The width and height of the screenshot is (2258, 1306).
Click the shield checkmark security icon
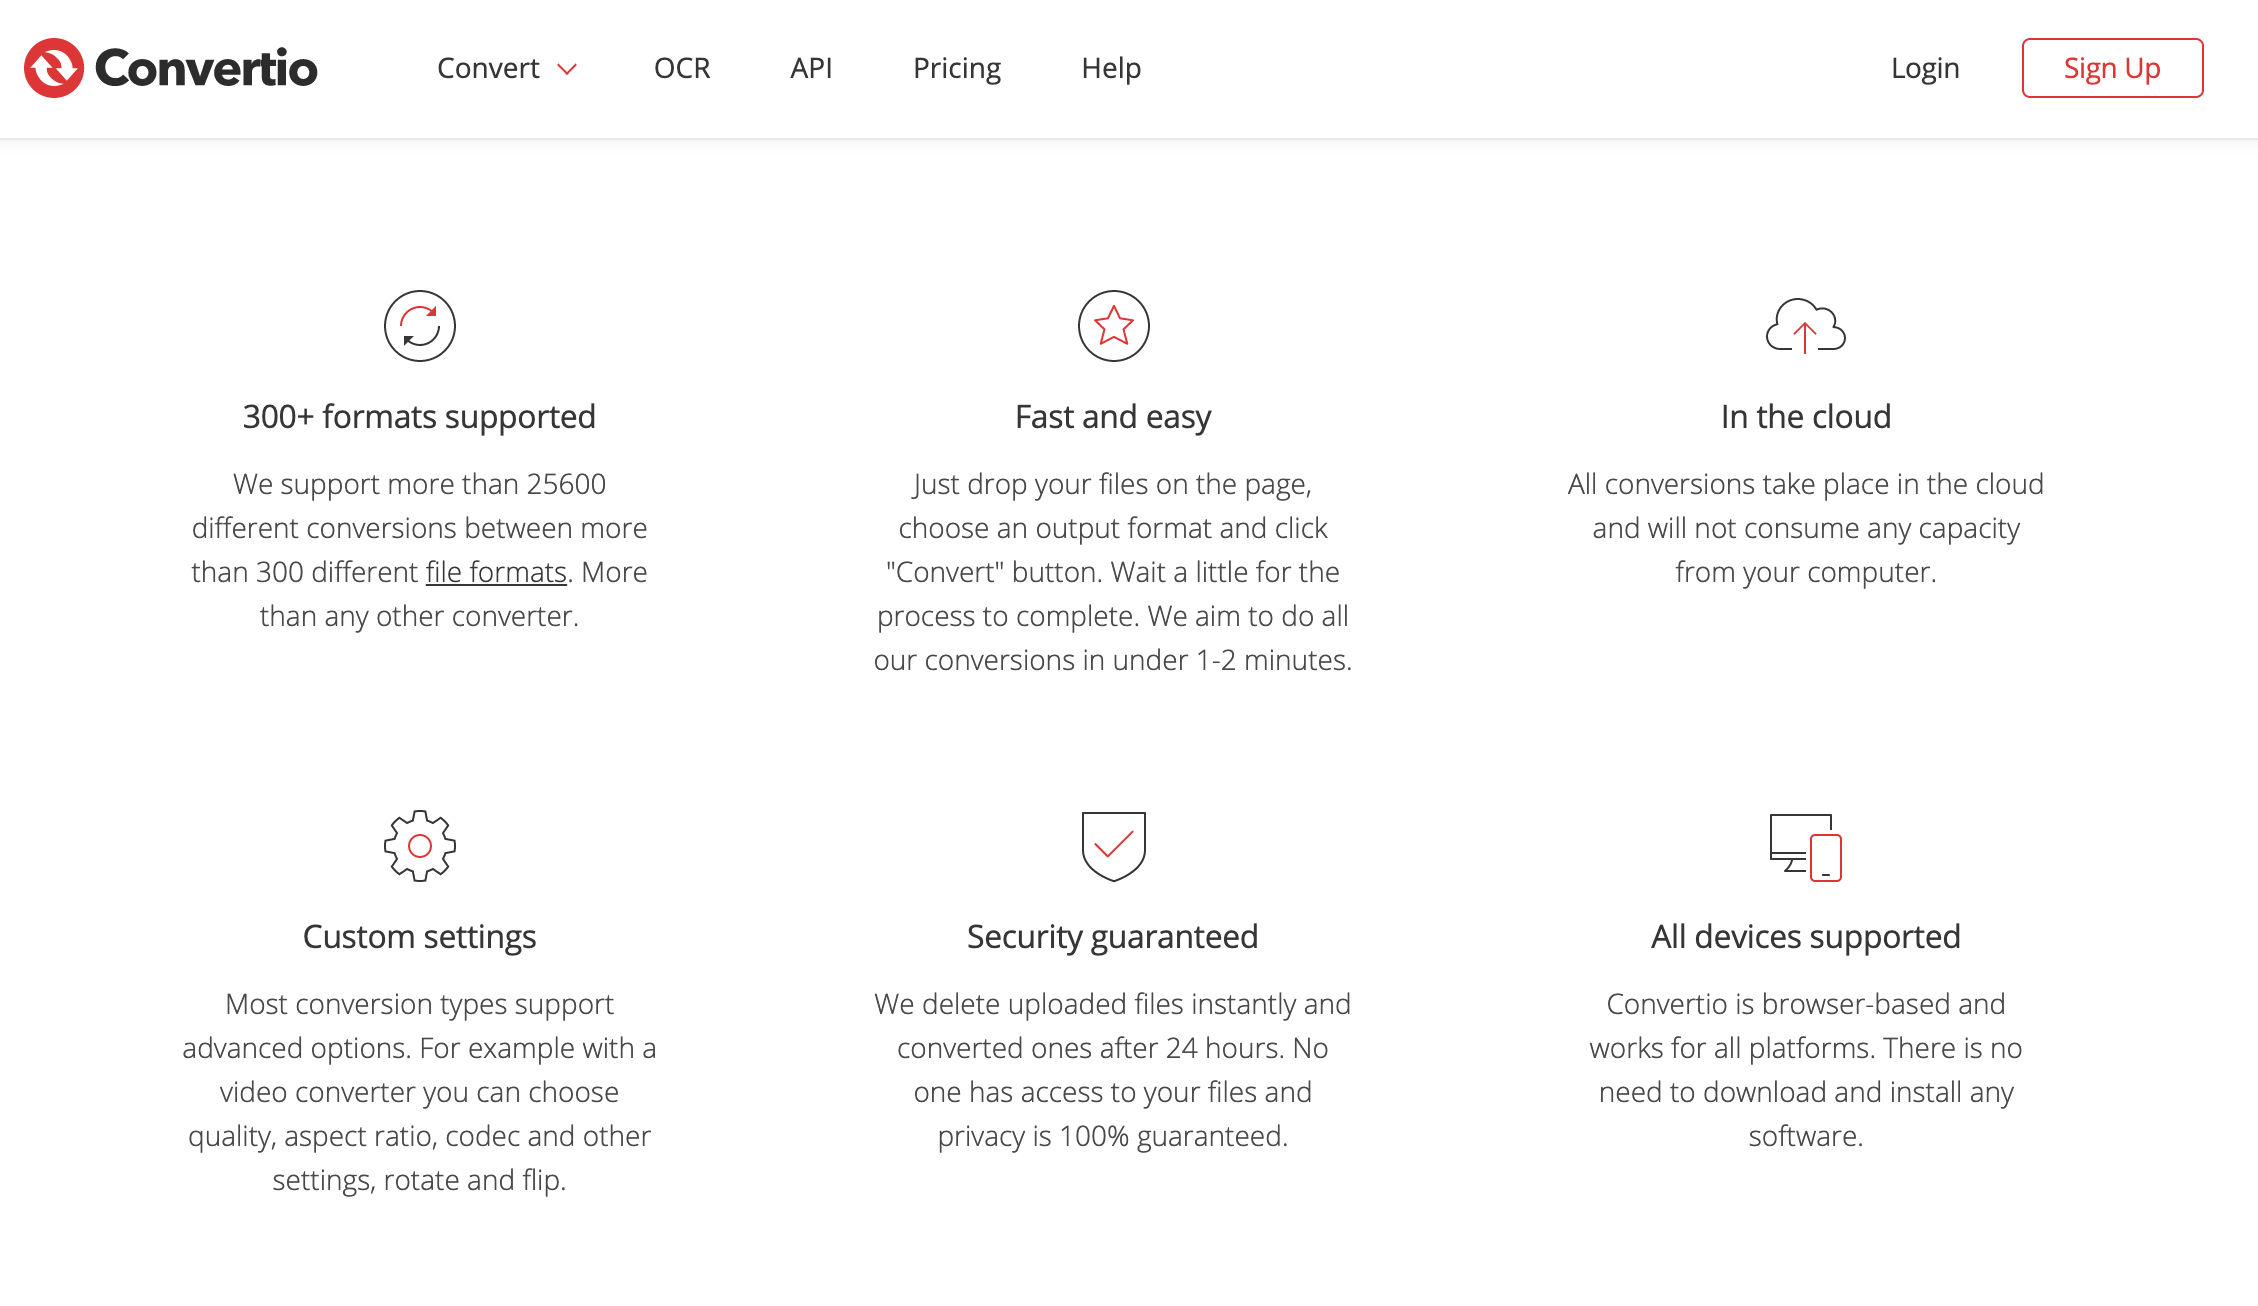click(1113, 845)
